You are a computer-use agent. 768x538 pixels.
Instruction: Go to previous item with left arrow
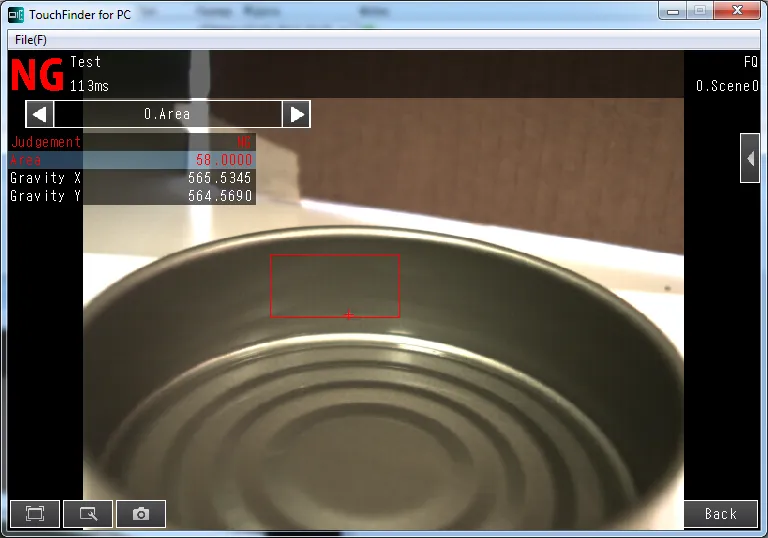tap(39, 114)
